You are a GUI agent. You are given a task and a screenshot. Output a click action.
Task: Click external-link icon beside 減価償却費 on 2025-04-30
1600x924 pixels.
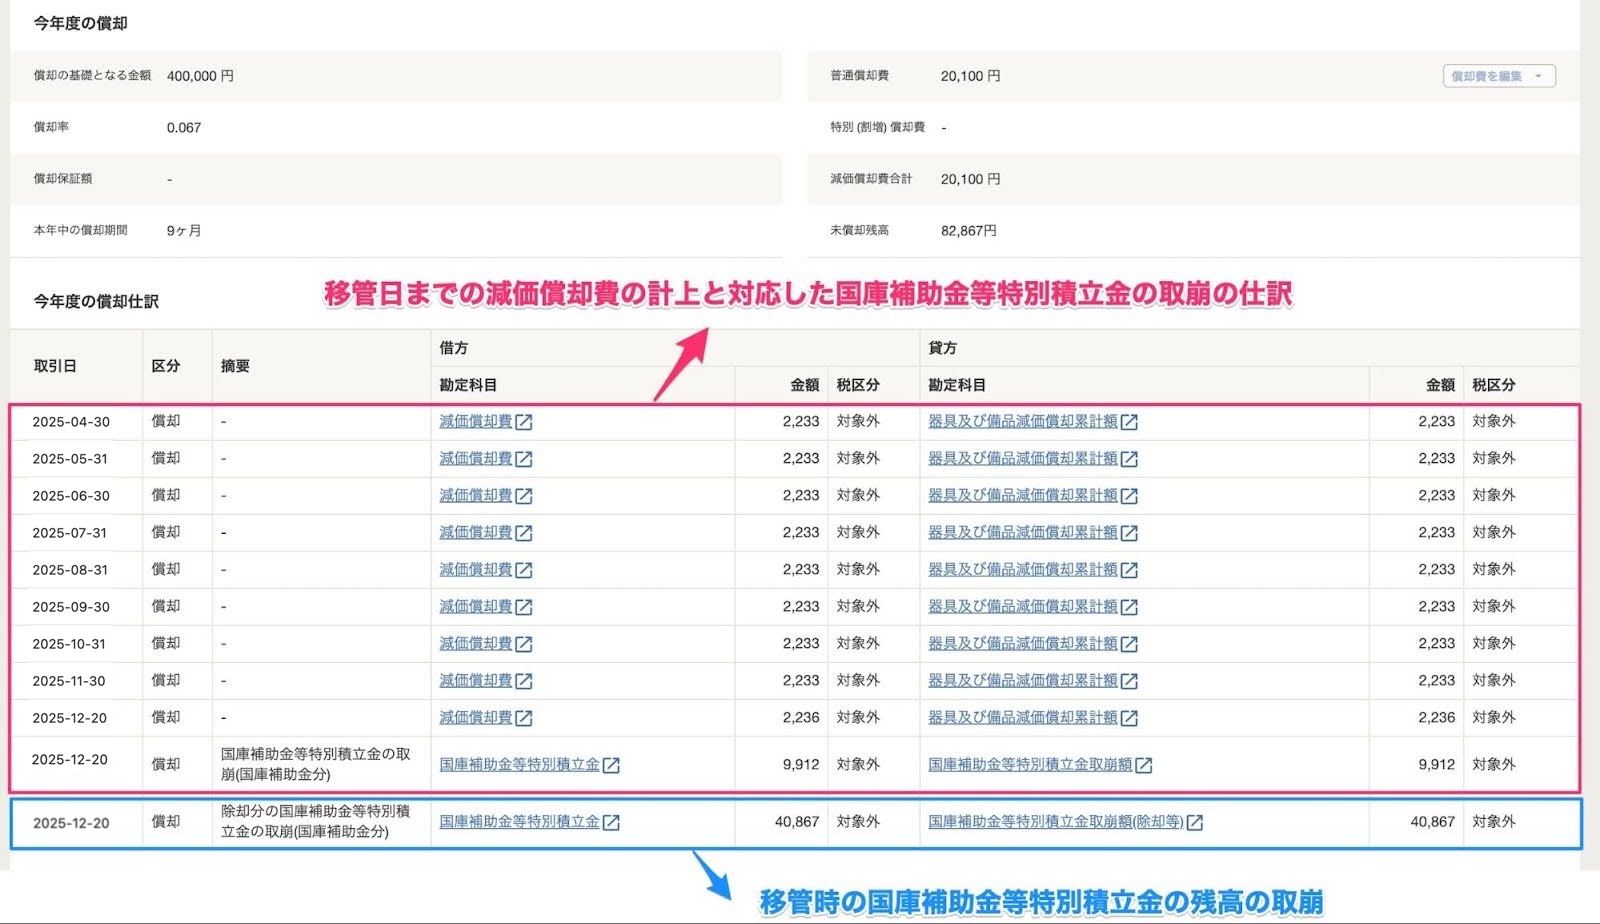pos(524,422)
